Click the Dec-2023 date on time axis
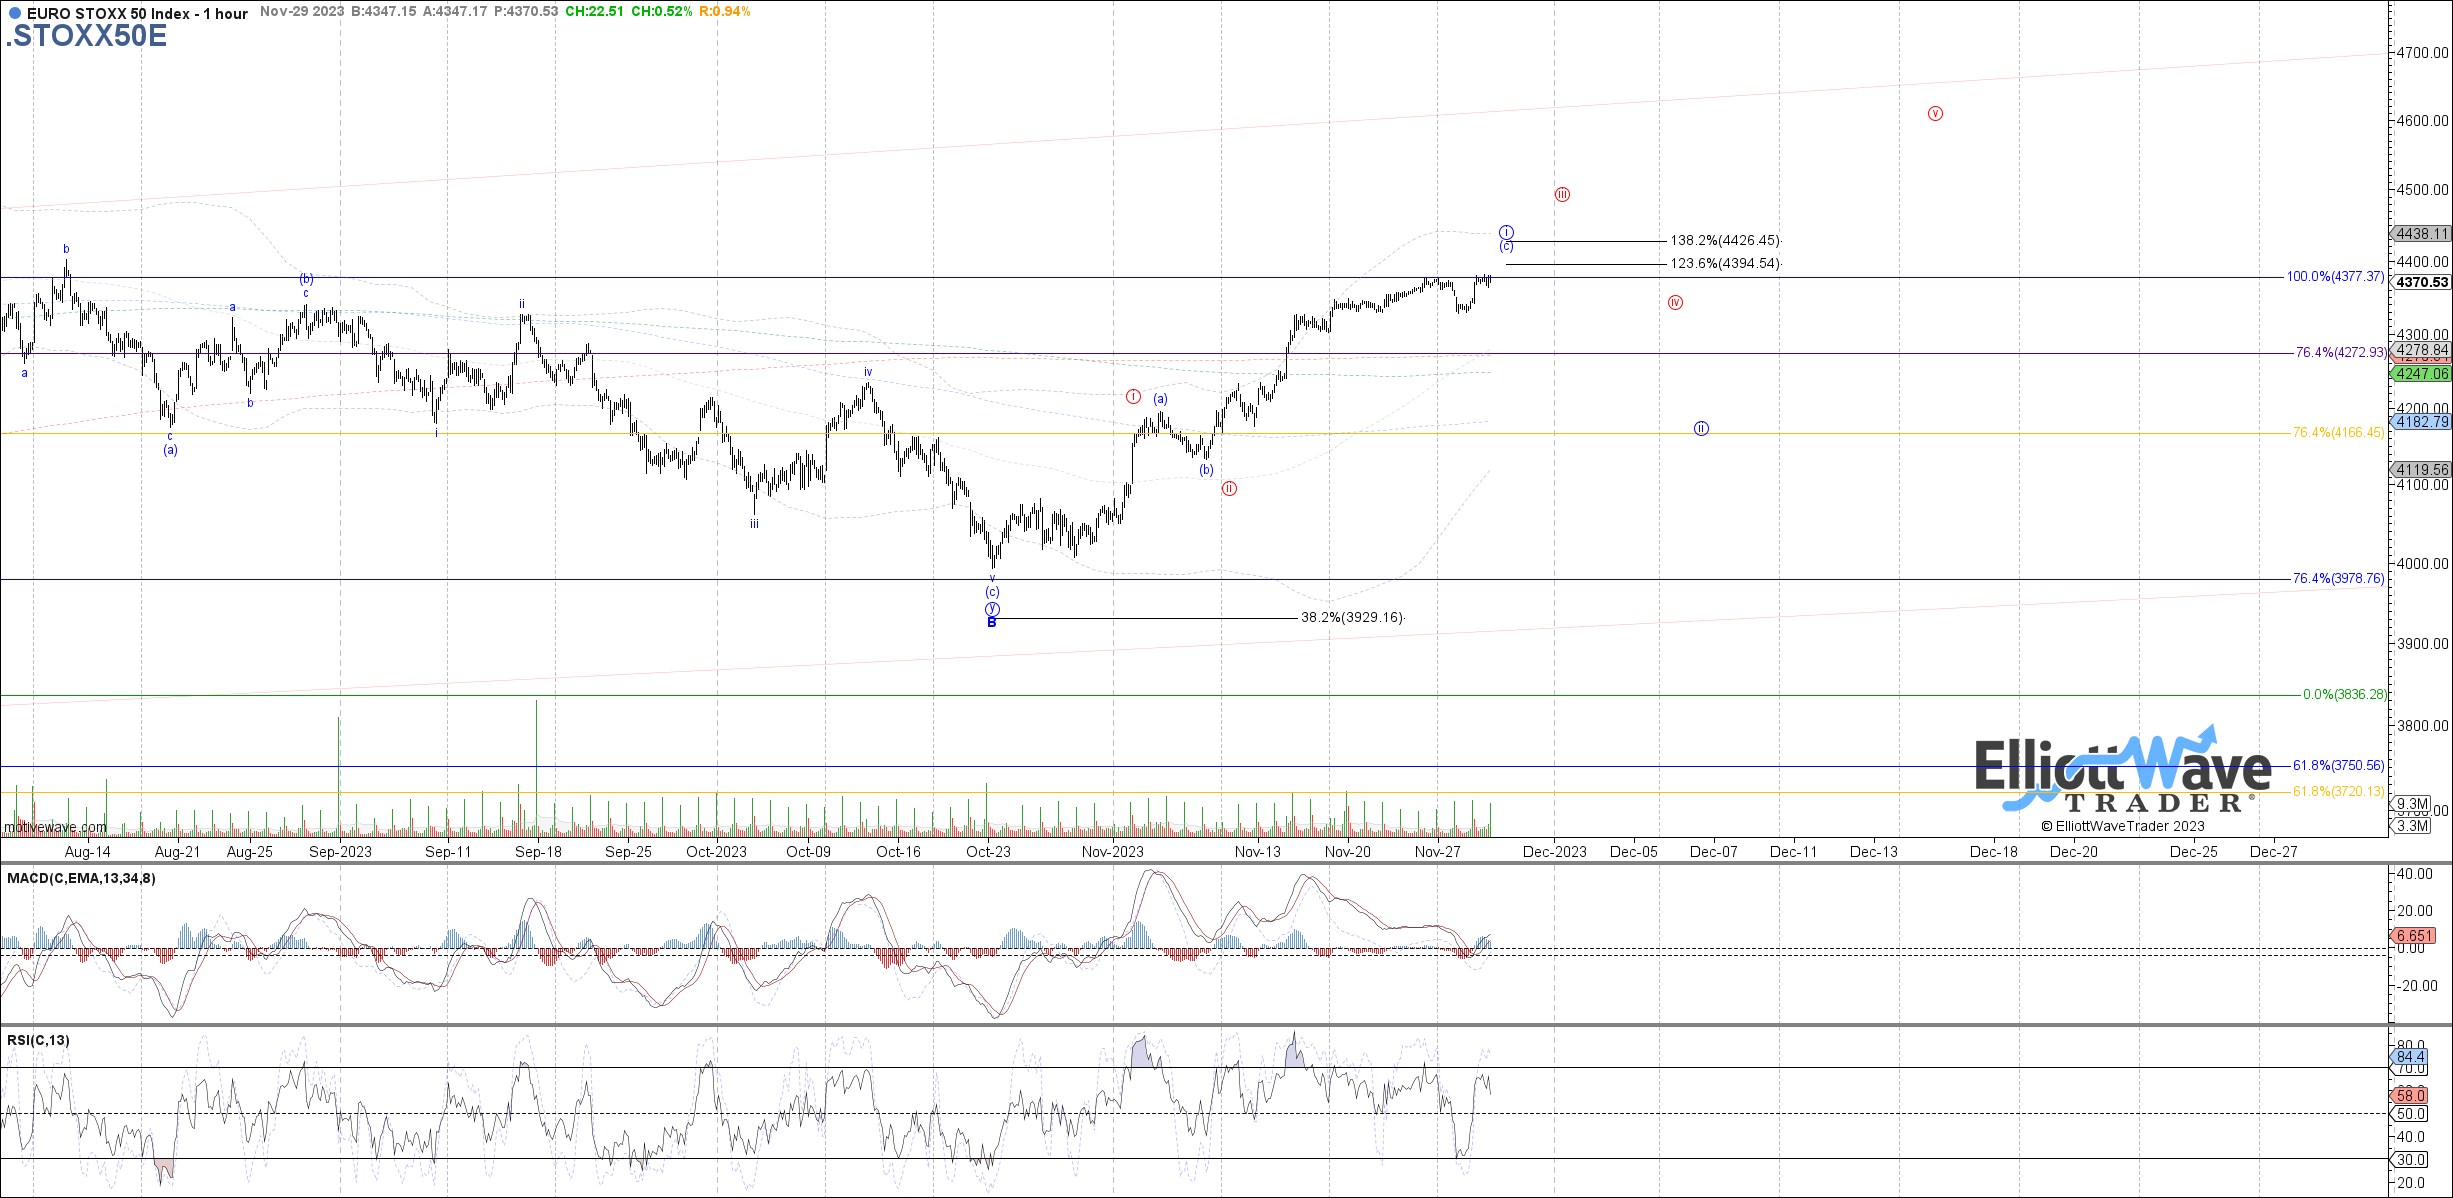The height and width of the screenshot is (1198, 2453). click(x=1554, y=852)
